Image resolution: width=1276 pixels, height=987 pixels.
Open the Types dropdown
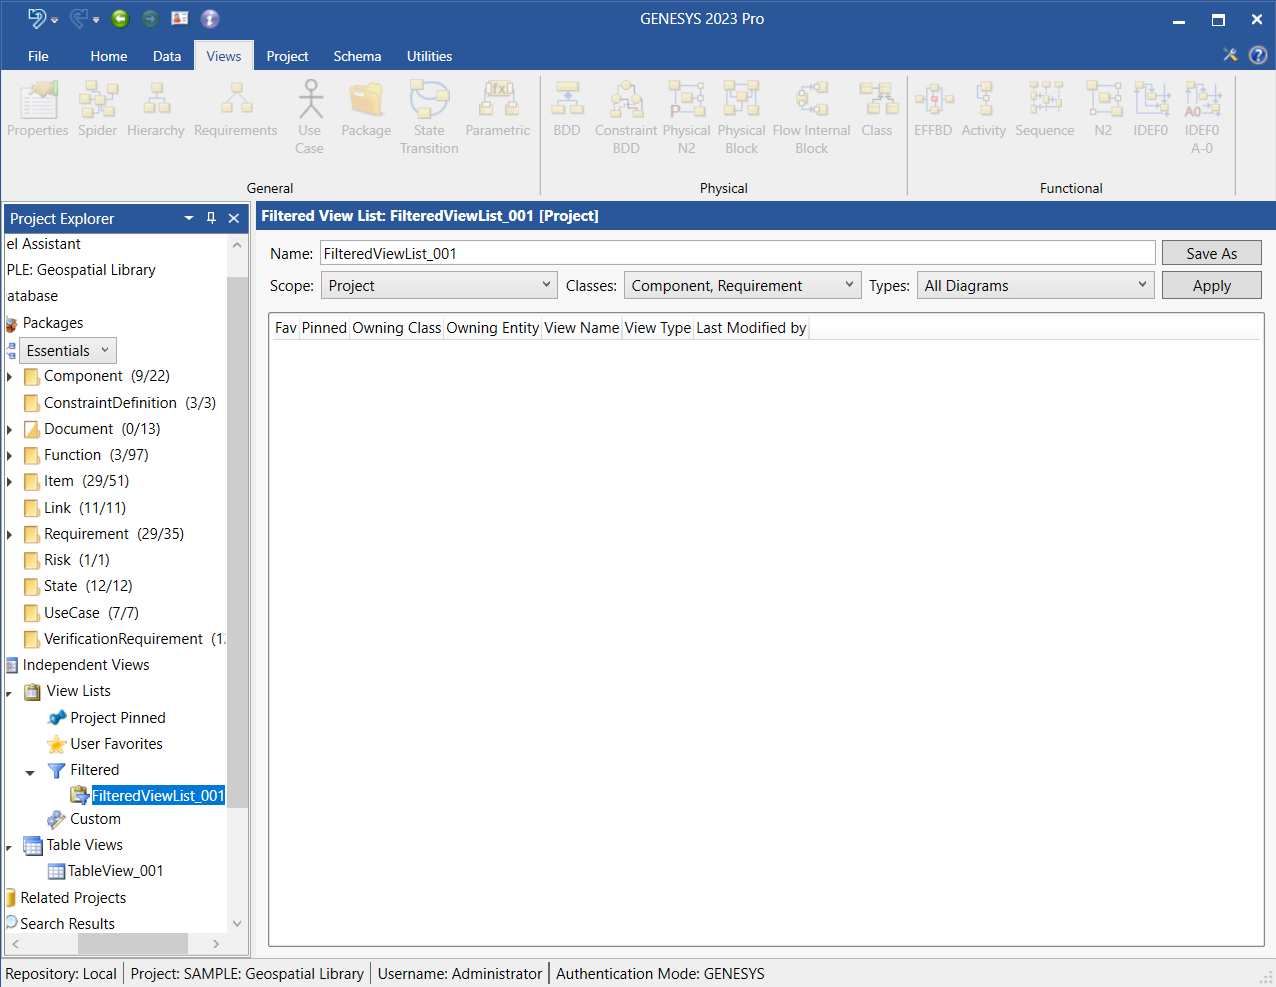[x=1035, y=285]
